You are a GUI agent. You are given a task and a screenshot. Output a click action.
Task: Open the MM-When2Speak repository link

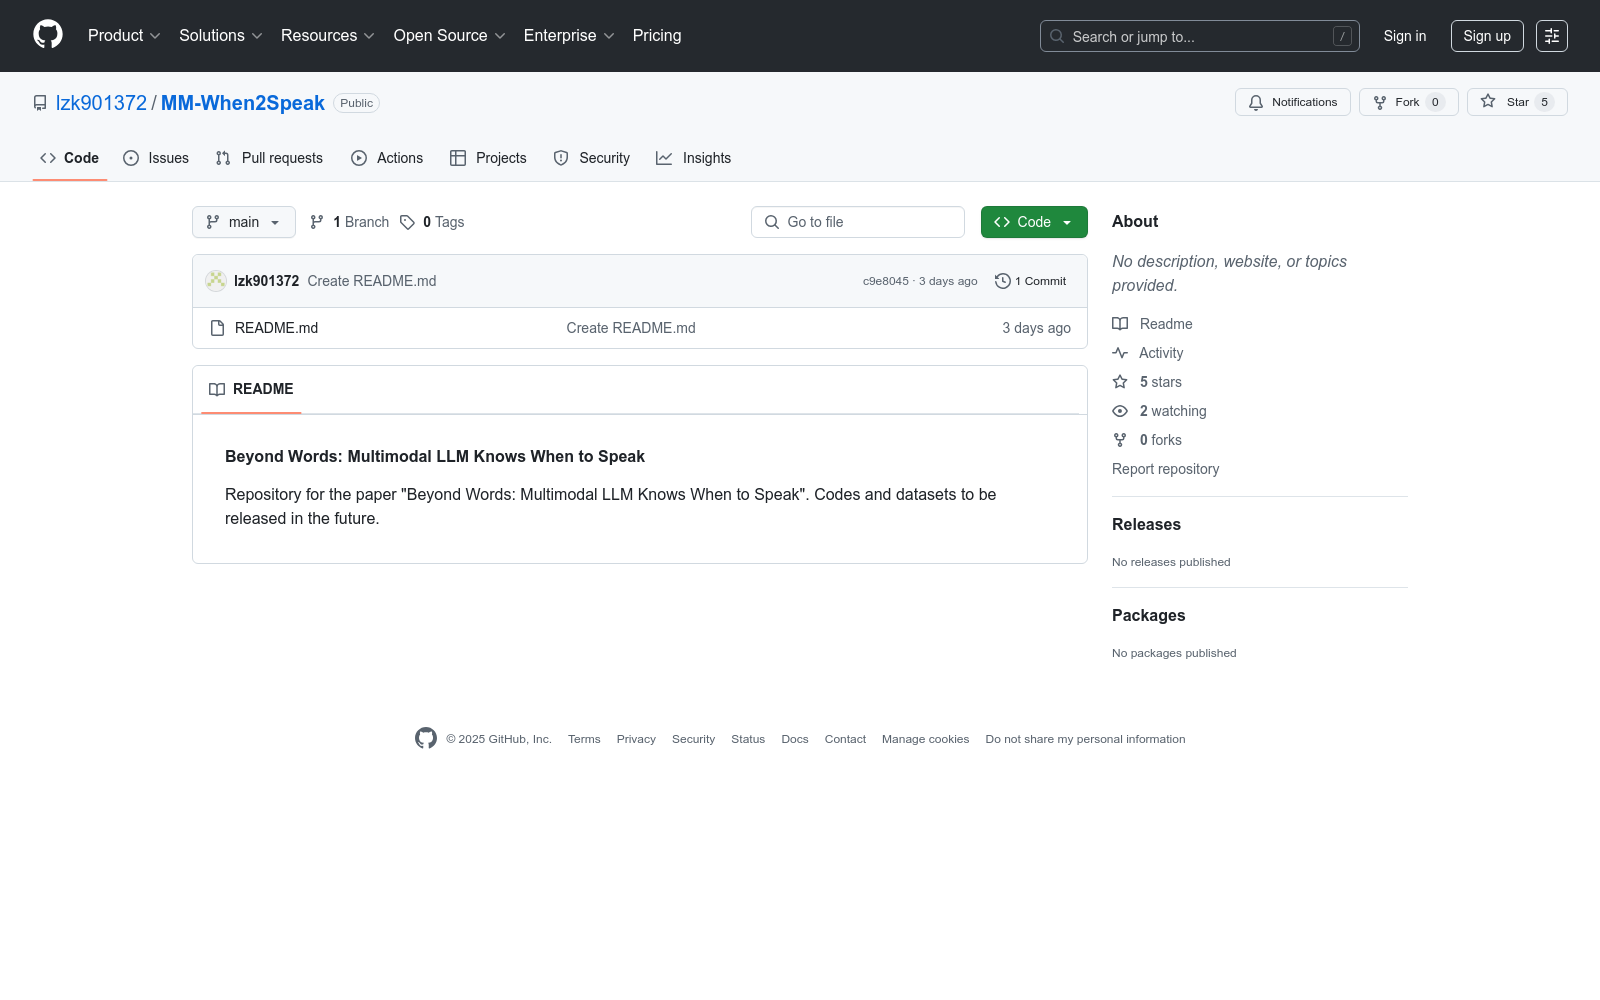(243, 103)
